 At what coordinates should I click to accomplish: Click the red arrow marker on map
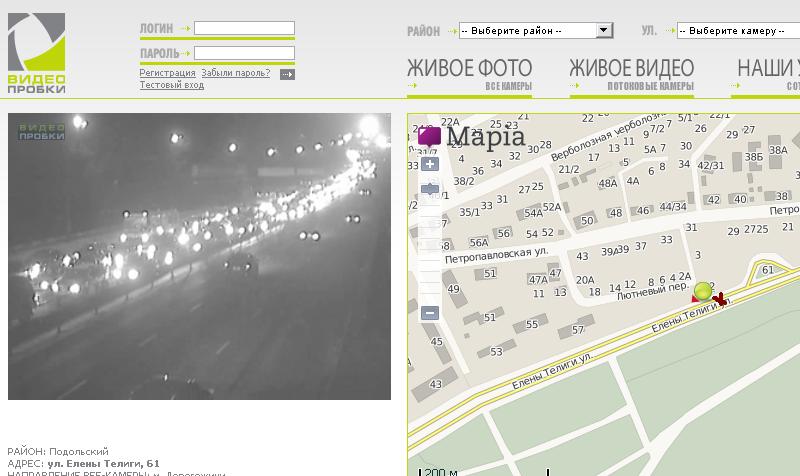click(x=720, y=297)
